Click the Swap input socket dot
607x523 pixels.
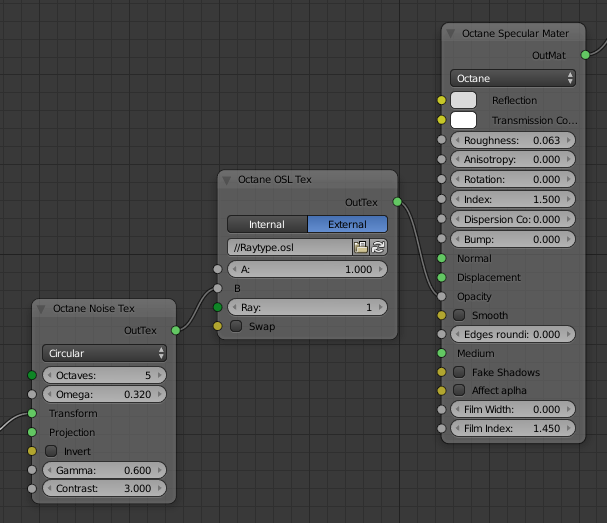pyautogui.click(x=217, y=326)
